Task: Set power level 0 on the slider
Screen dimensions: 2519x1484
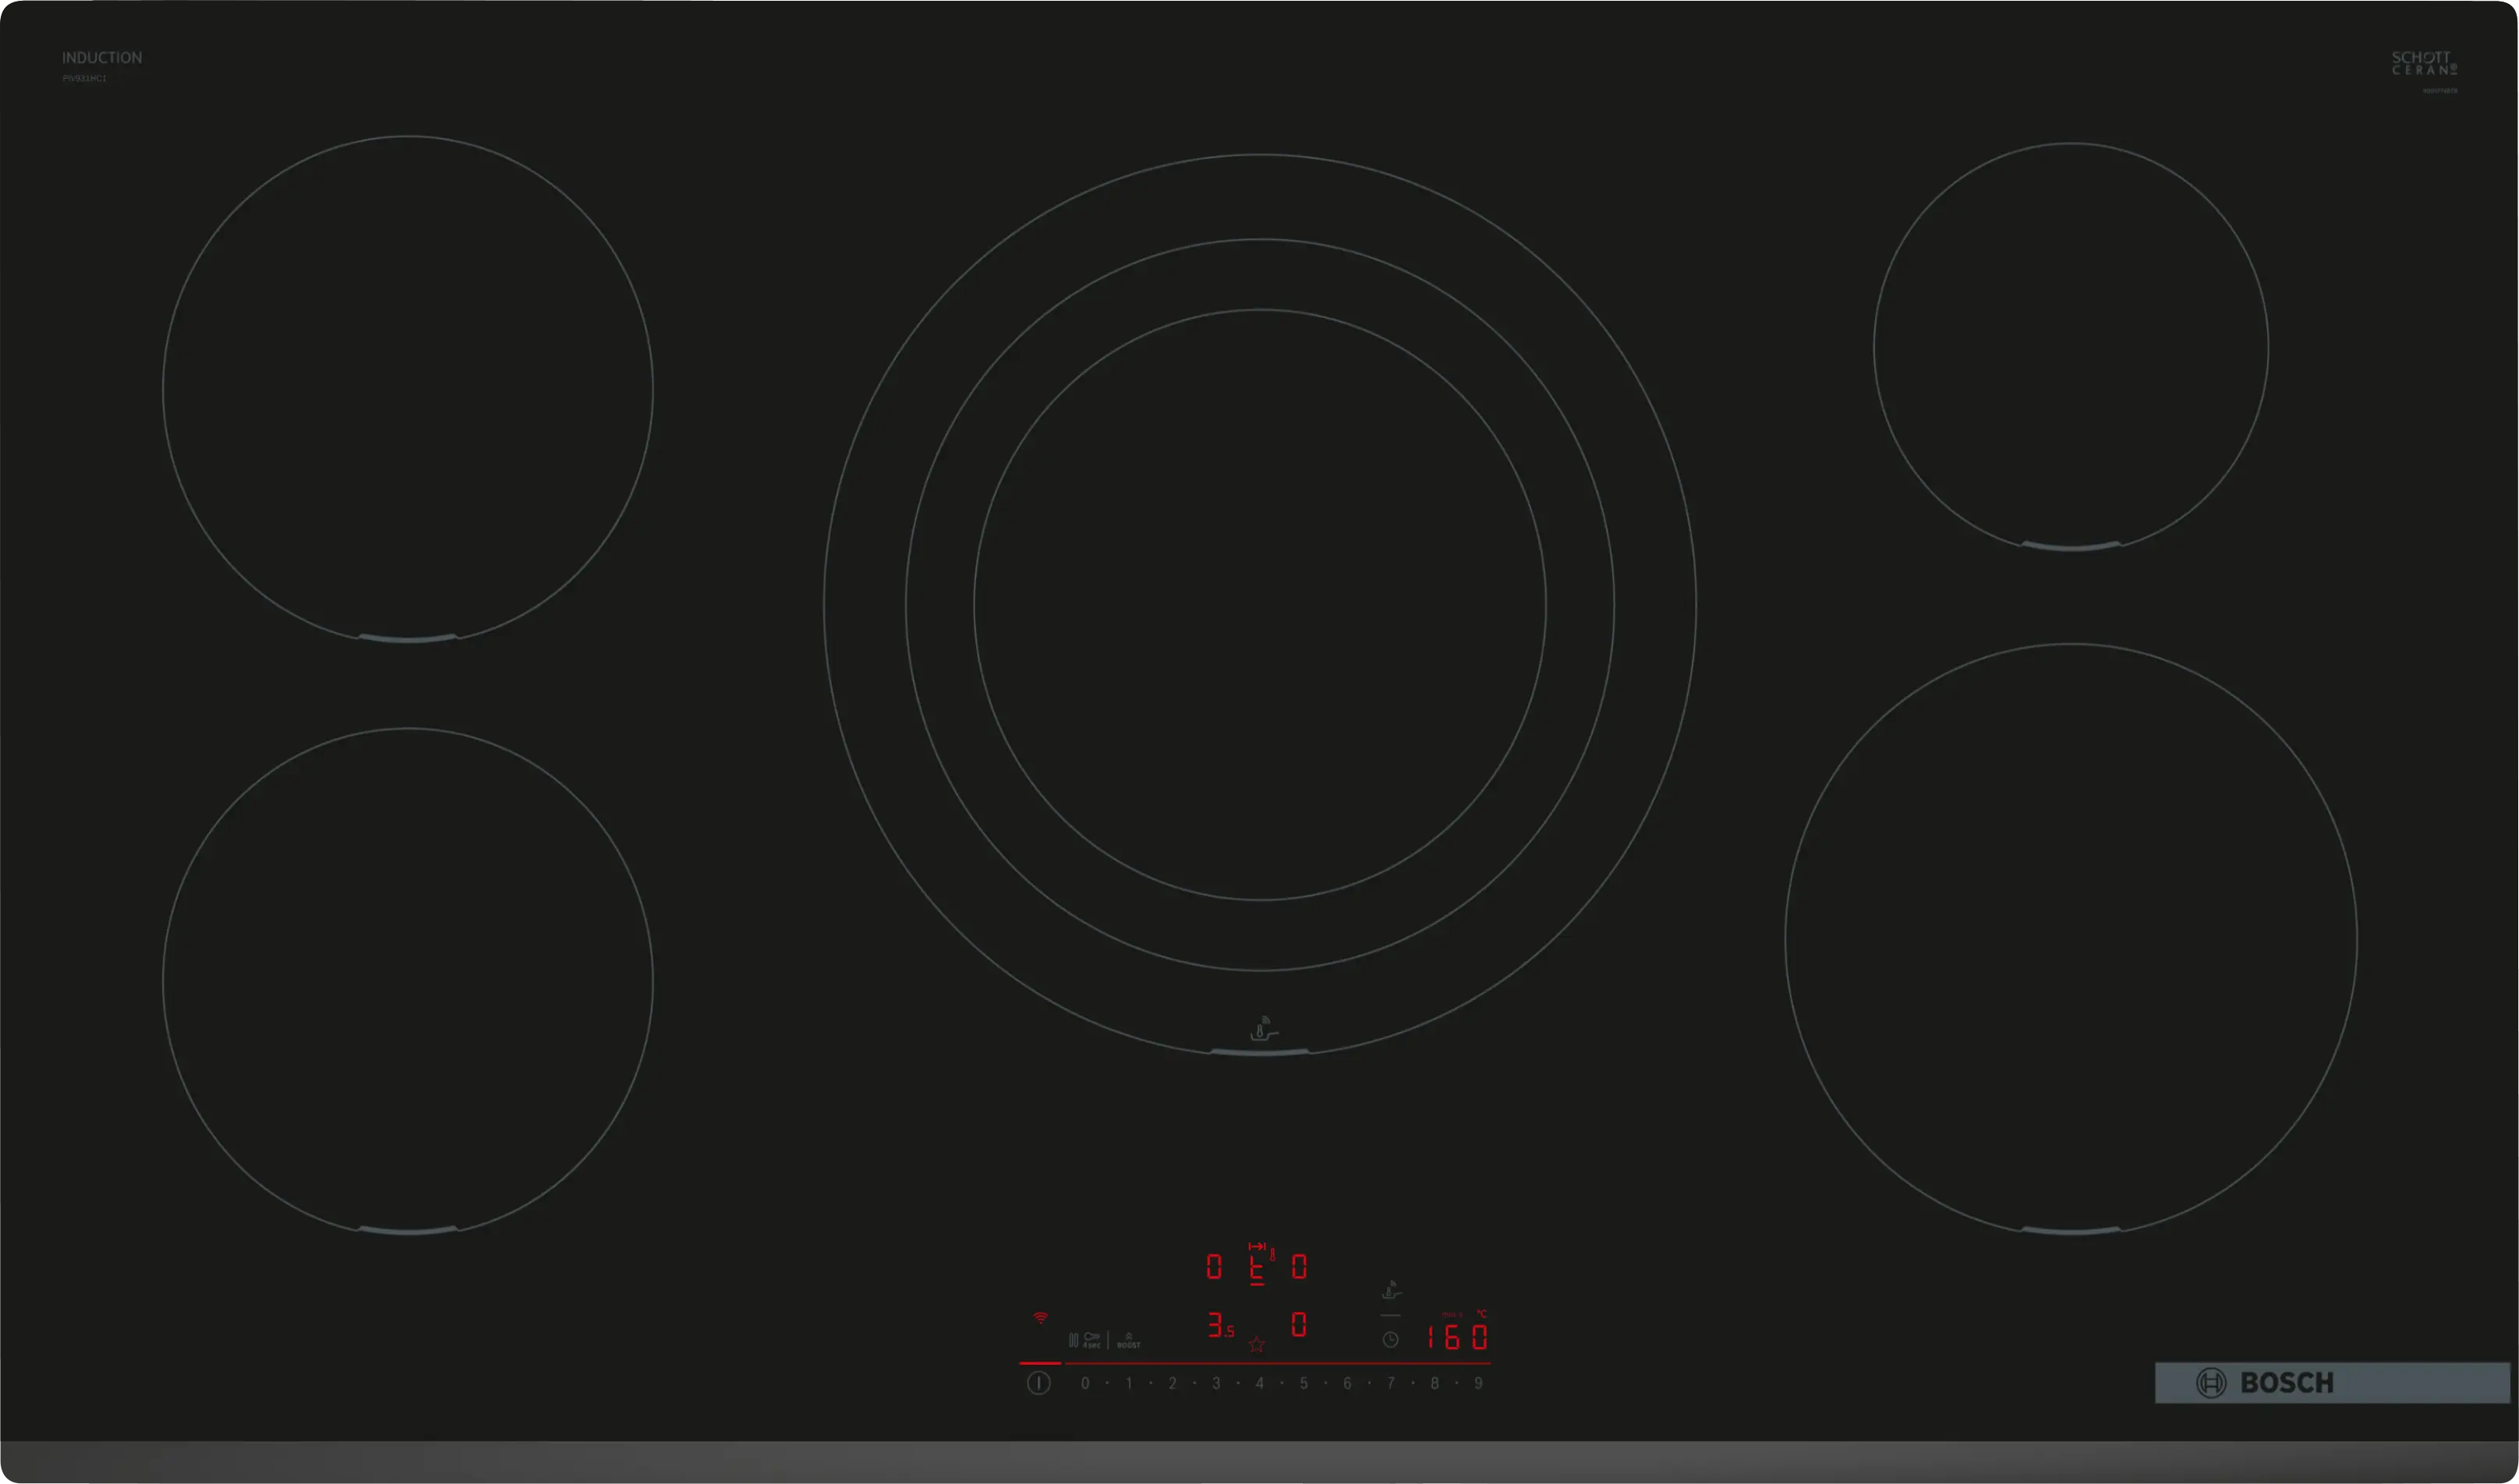Action: 1085,1383
